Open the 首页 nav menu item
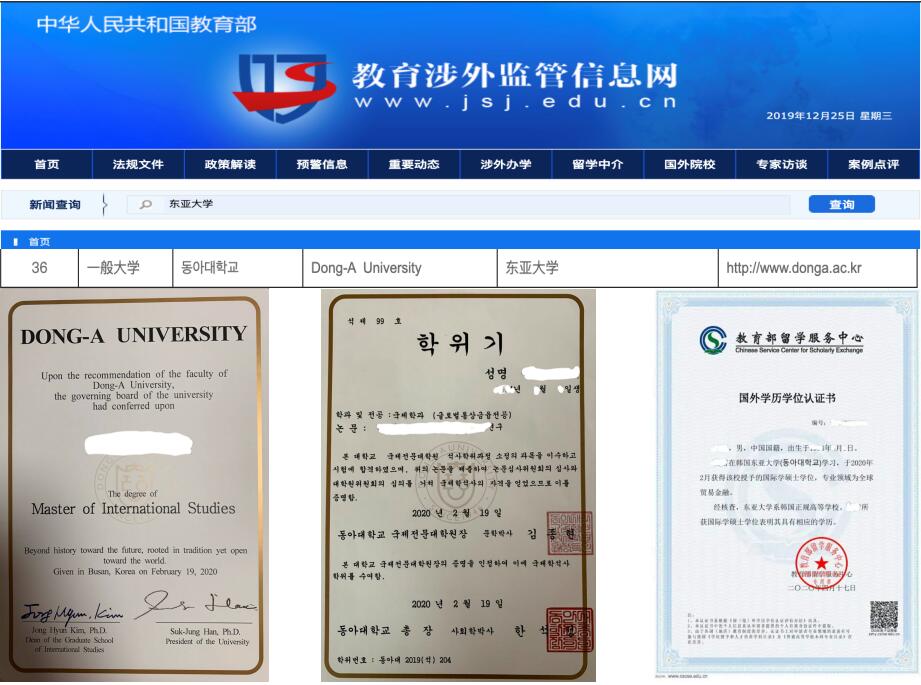 46,164
